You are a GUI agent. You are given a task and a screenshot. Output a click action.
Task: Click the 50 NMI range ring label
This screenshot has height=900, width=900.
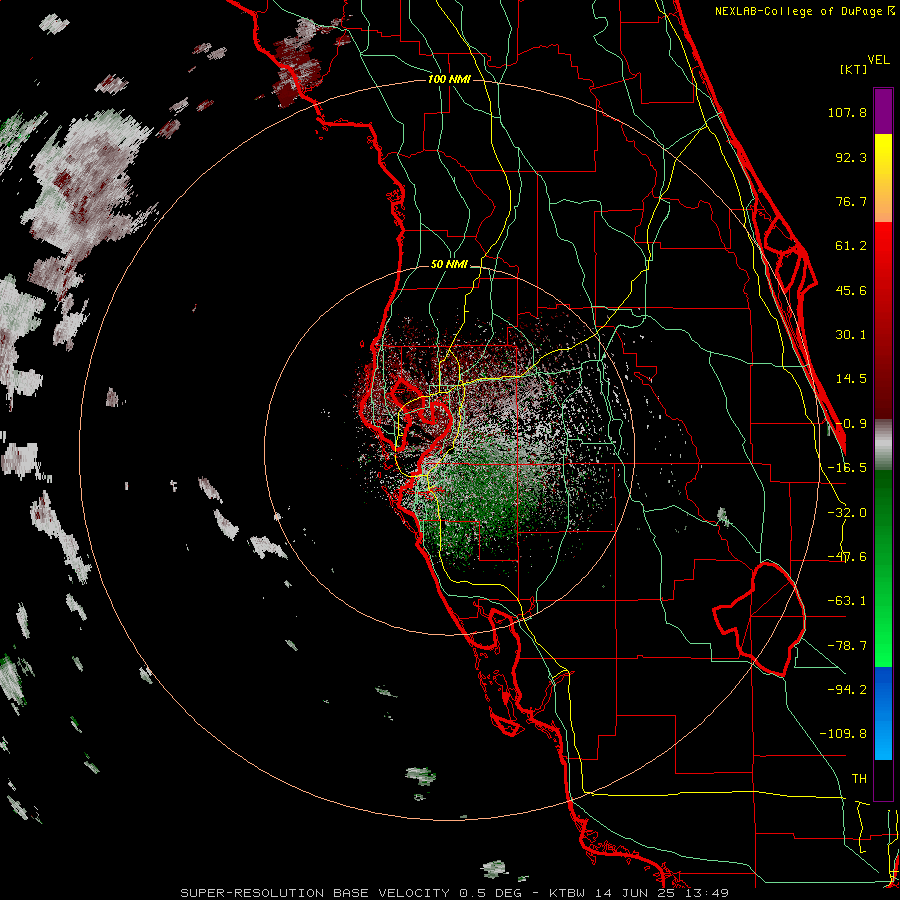(x=449, y=265)
